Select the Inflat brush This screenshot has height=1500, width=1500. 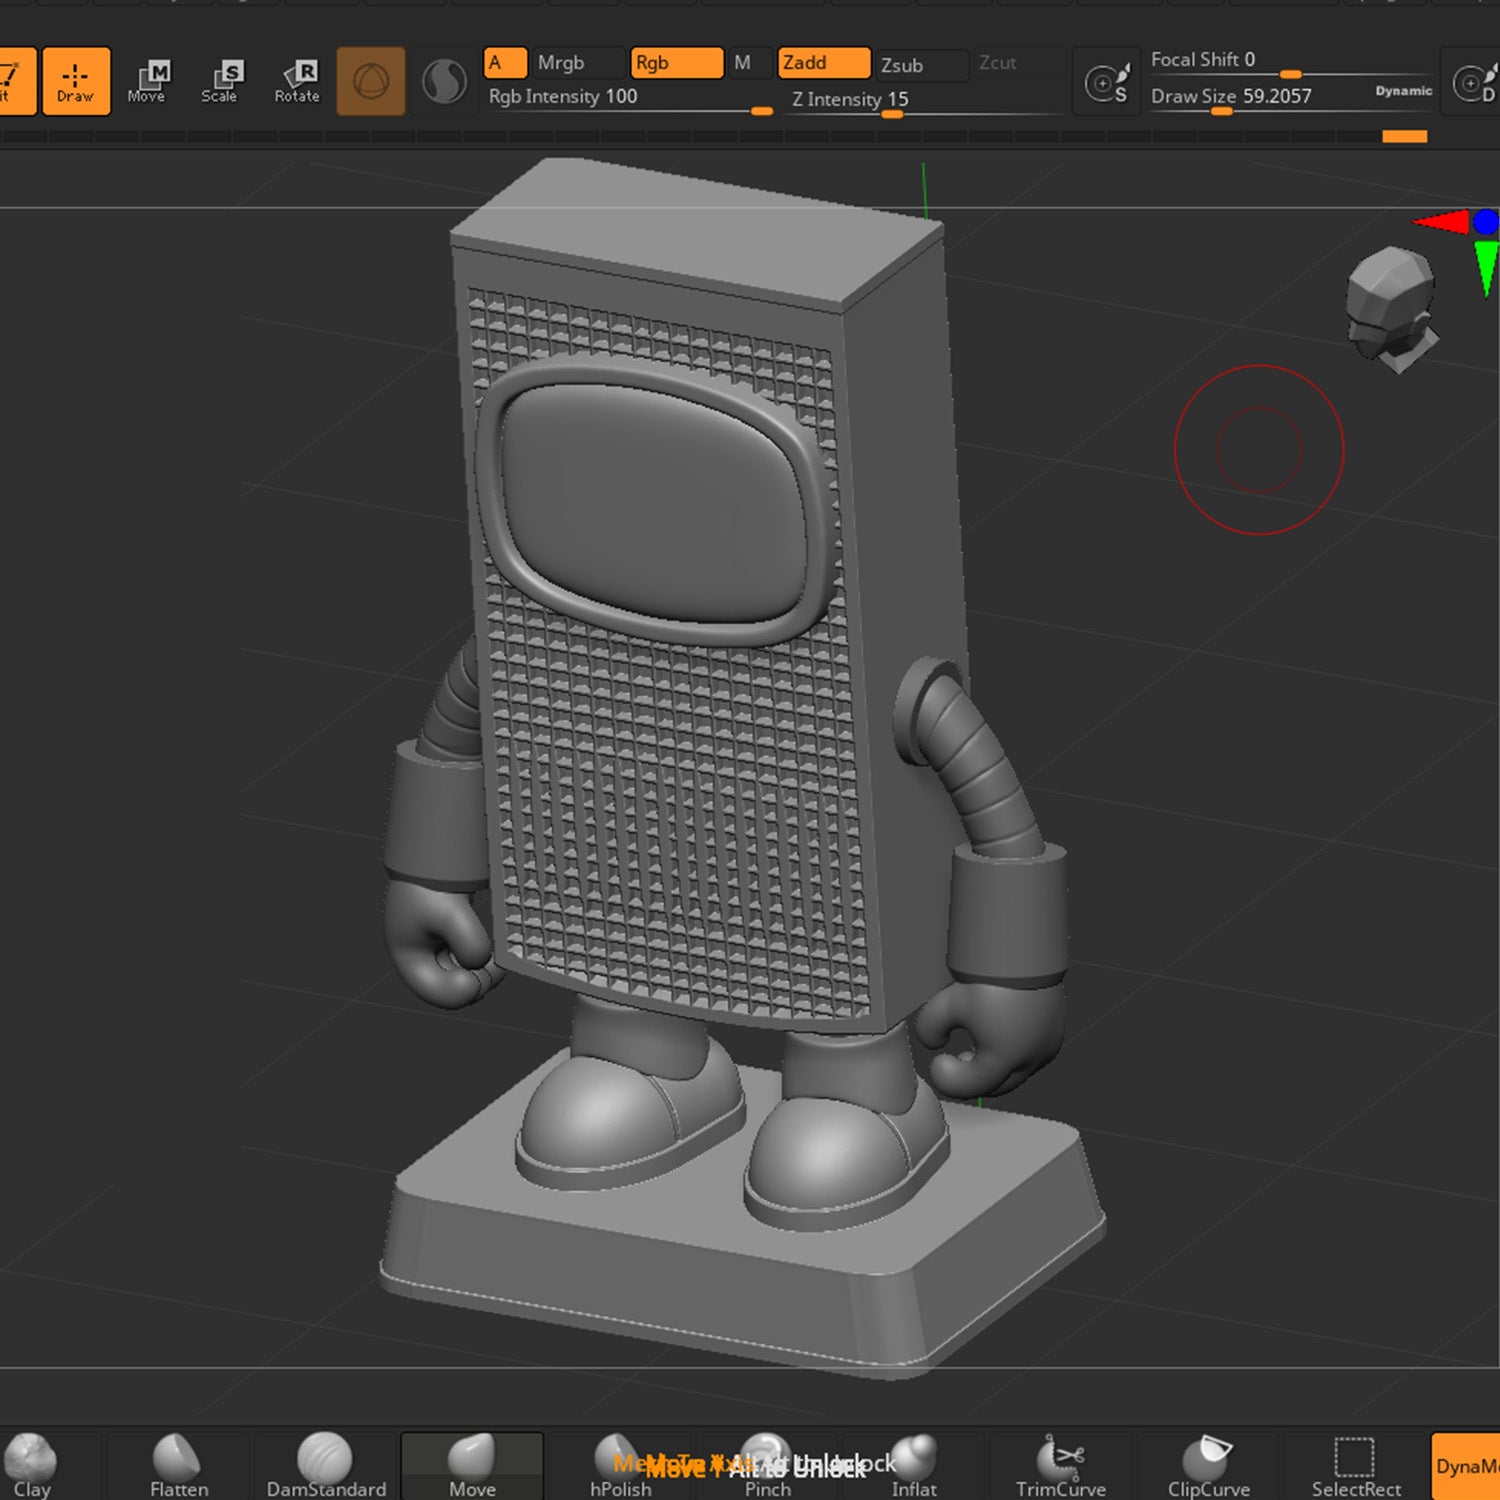coord(913,1465)
